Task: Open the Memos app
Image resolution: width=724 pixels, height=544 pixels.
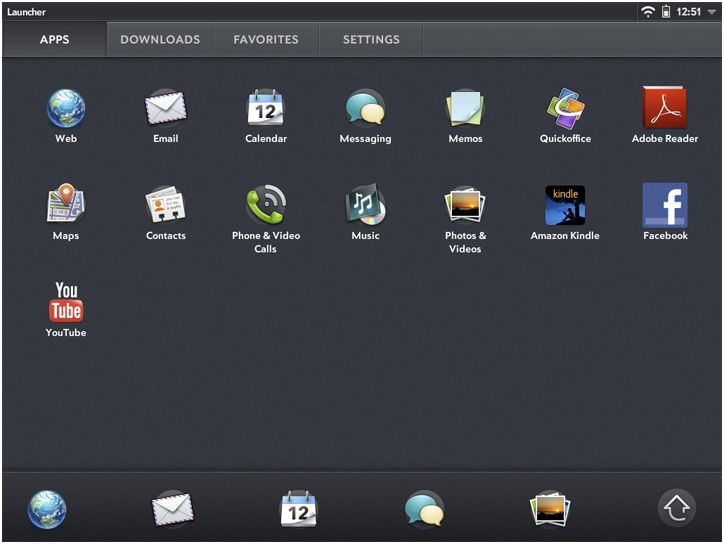Action: (465, 108)
